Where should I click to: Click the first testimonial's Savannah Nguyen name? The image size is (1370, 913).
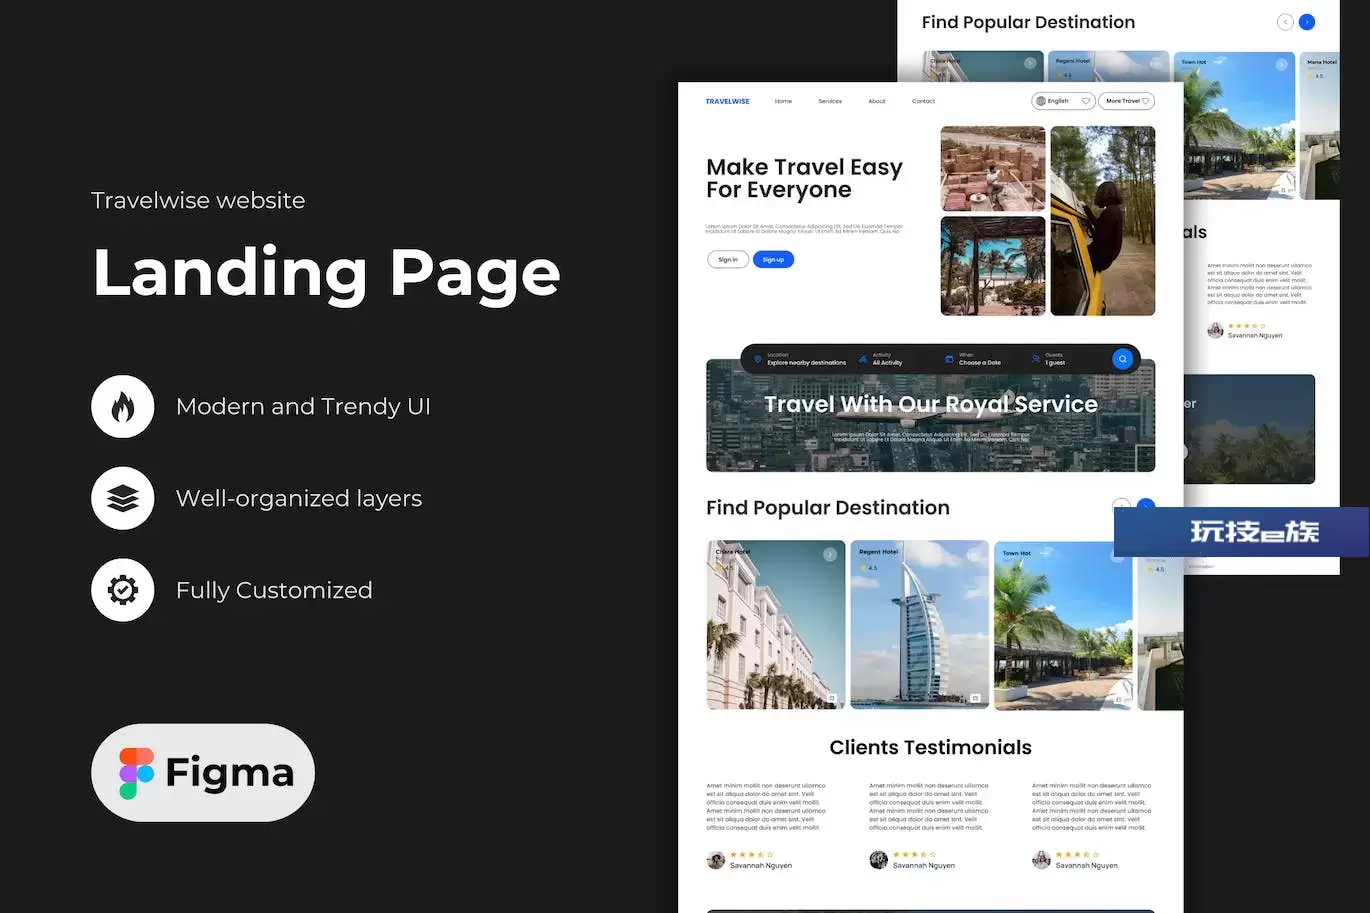pyautogui.click(x=761, y=866)
